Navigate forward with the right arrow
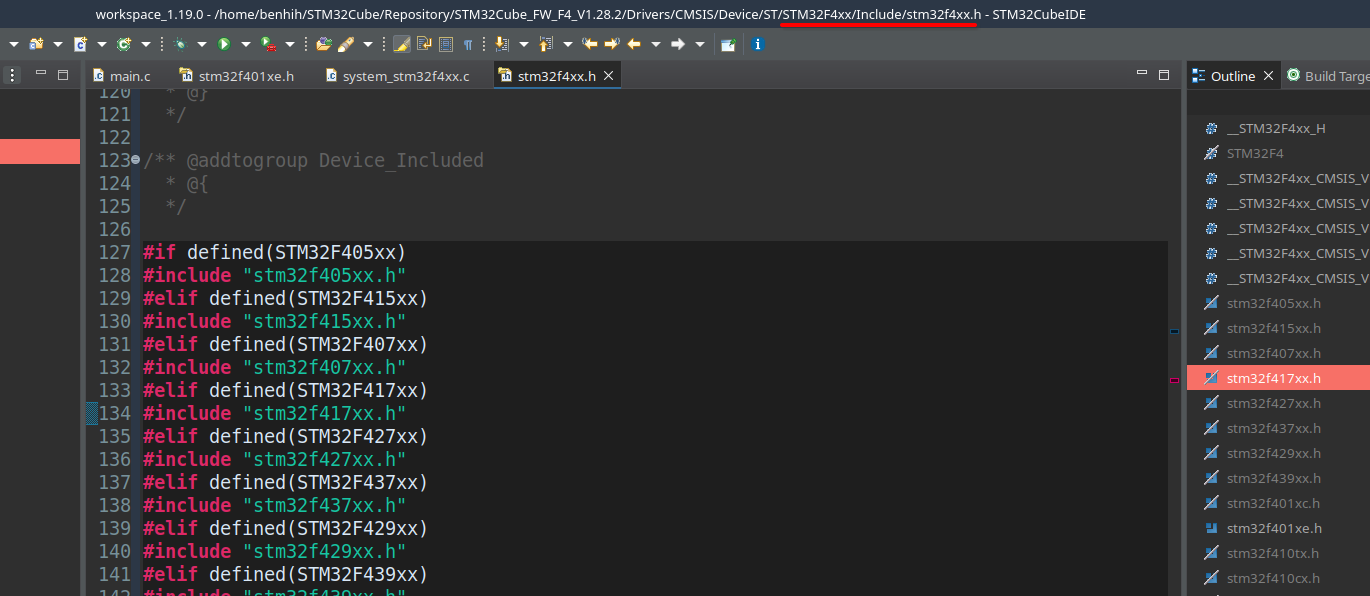Viewport: 1370px width, 596px height. 678,44
